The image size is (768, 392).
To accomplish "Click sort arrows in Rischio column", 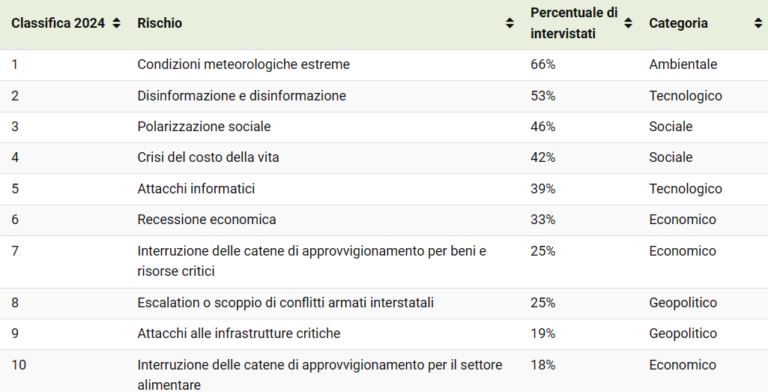I will pyautogui.click(x=510, y=23).
